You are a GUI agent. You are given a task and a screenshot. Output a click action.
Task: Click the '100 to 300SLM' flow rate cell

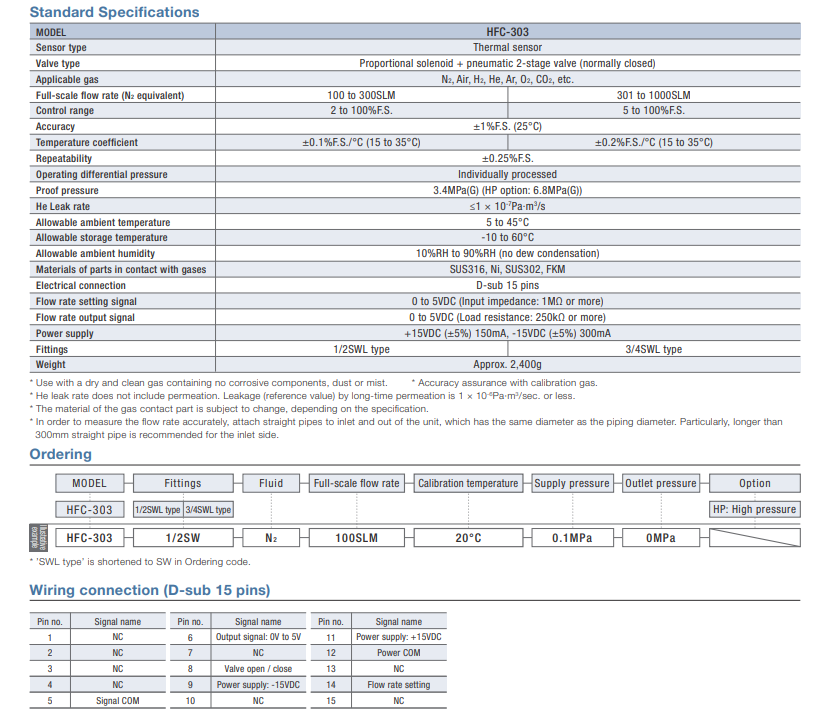[x=362, y=95]
